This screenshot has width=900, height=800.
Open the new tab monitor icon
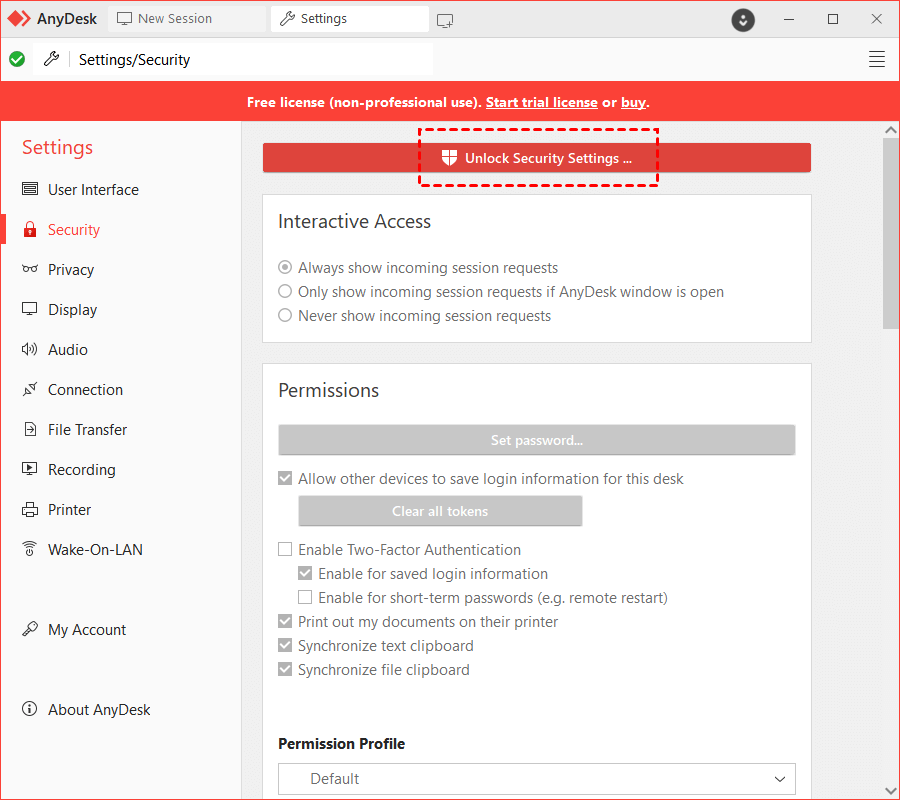[x=445, y=19]
